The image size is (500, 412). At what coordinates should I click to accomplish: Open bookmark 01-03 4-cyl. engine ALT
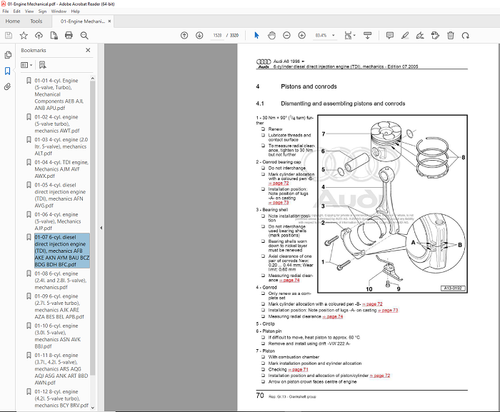coord(61,146)
